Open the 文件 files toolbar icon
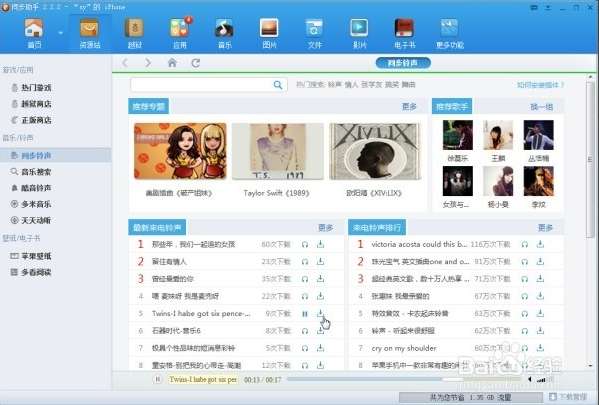The image size is (599, 405). [x=314, y=34]
